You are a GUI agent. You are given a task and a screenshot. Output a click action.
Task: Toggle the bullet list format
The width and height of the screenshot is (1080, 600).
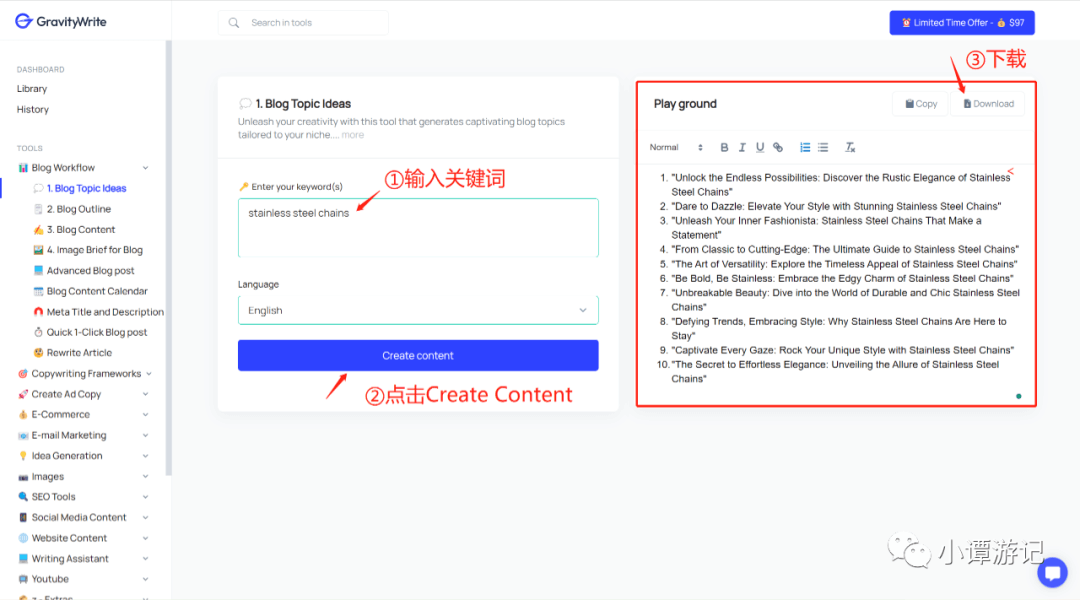pos(823,147)
